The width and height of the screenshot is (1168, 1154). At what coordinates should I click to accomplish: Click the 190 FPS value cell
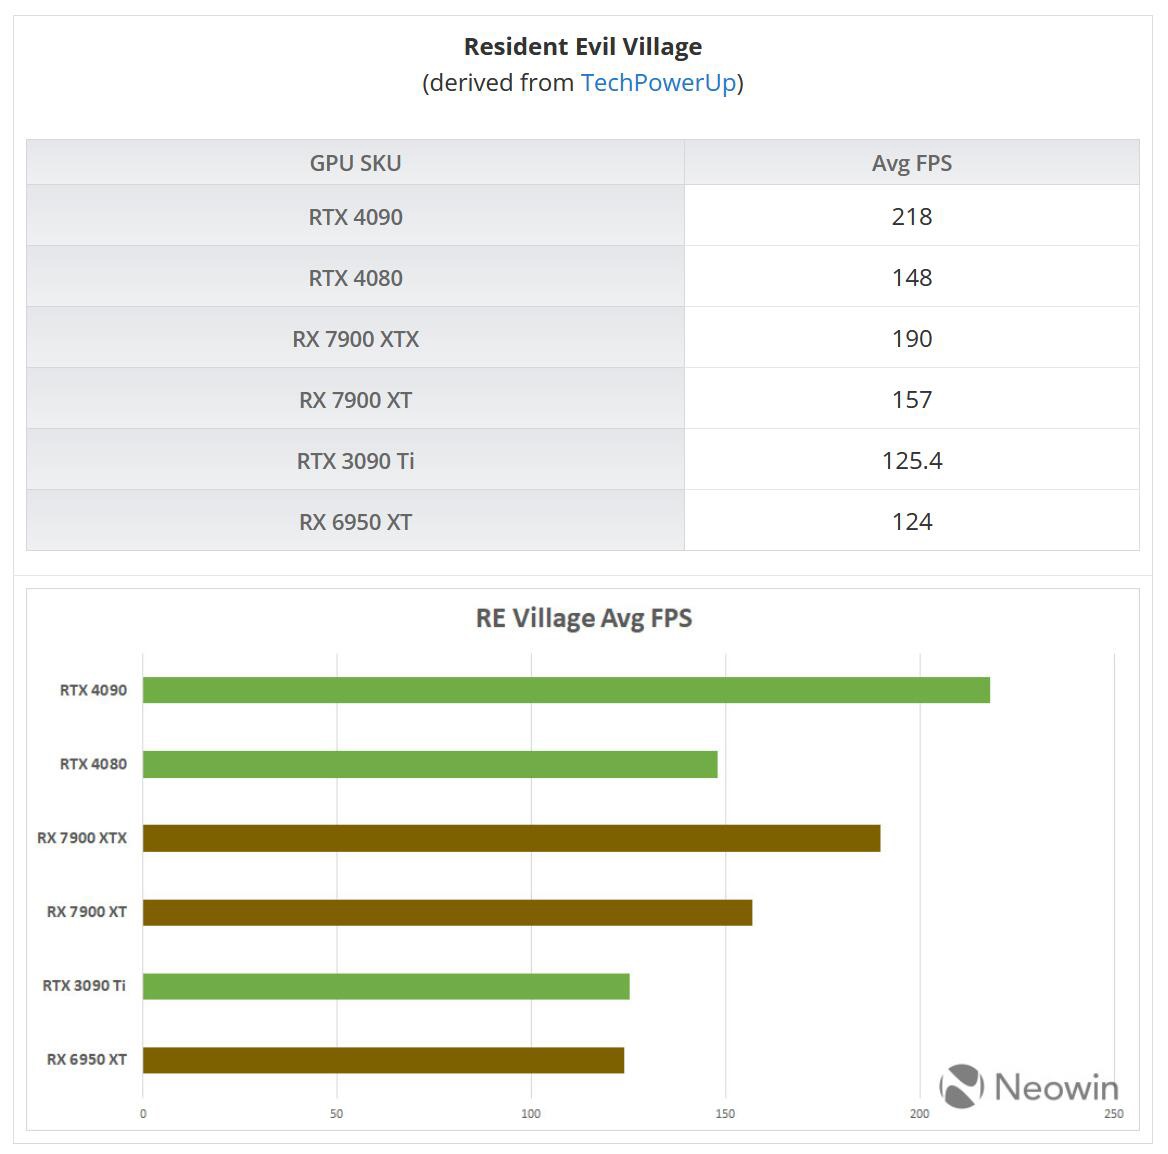[x=912, y=338]
